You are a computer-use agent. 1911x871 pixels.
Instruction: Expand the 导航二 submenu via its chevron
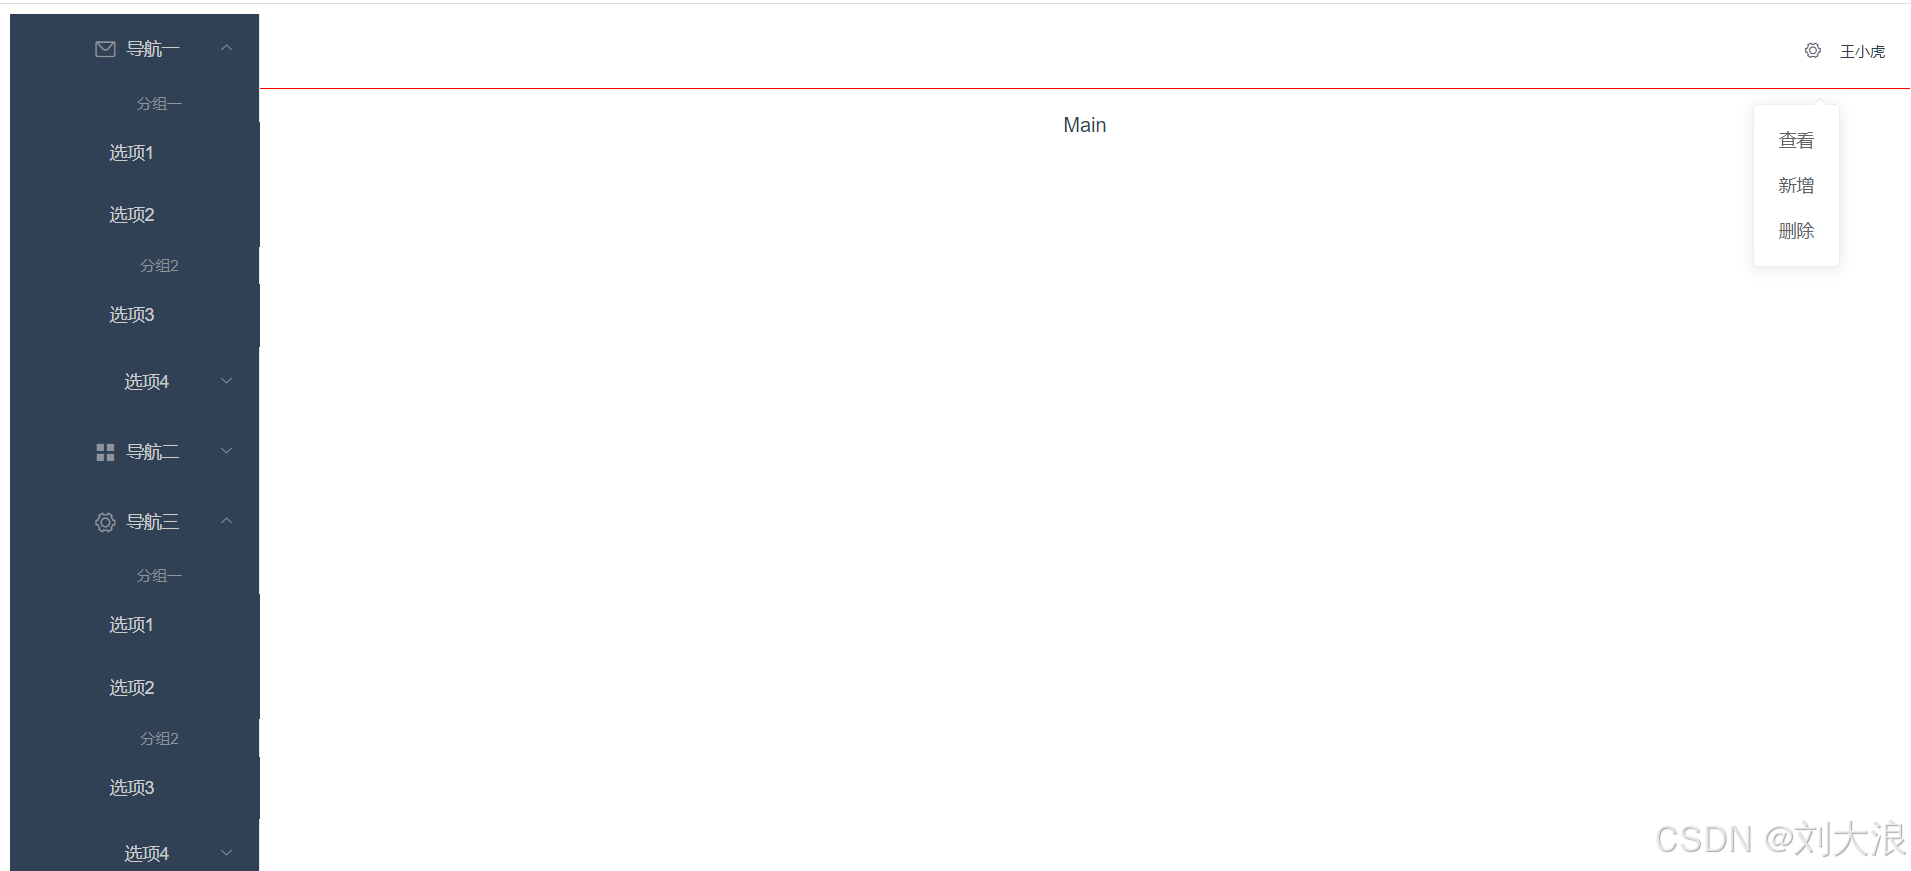coord(227,451)
